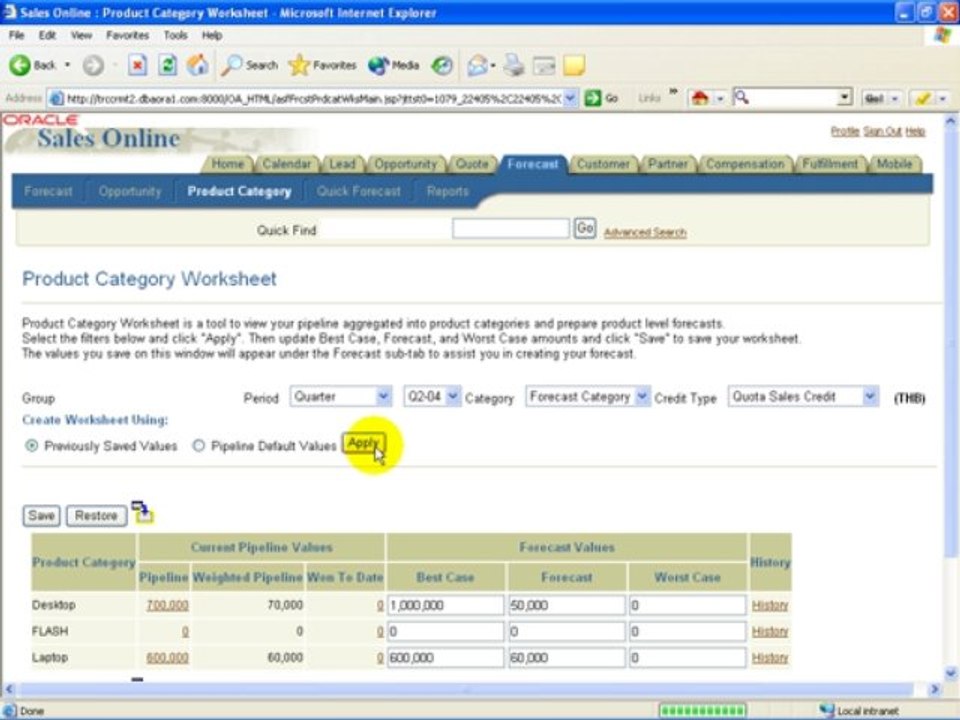Click the export icon beside Restore
Screen dimensions: 960x720
pos(143,512)
